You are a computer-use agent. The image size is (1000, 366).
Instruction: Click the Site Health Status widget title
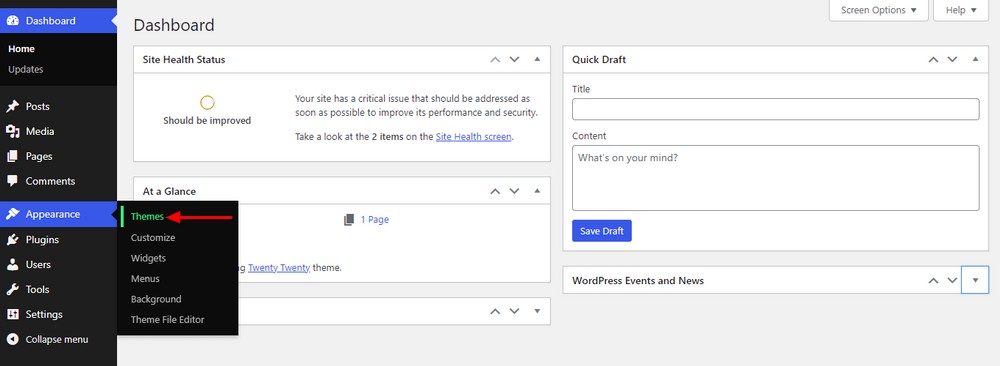click(184, 59)
